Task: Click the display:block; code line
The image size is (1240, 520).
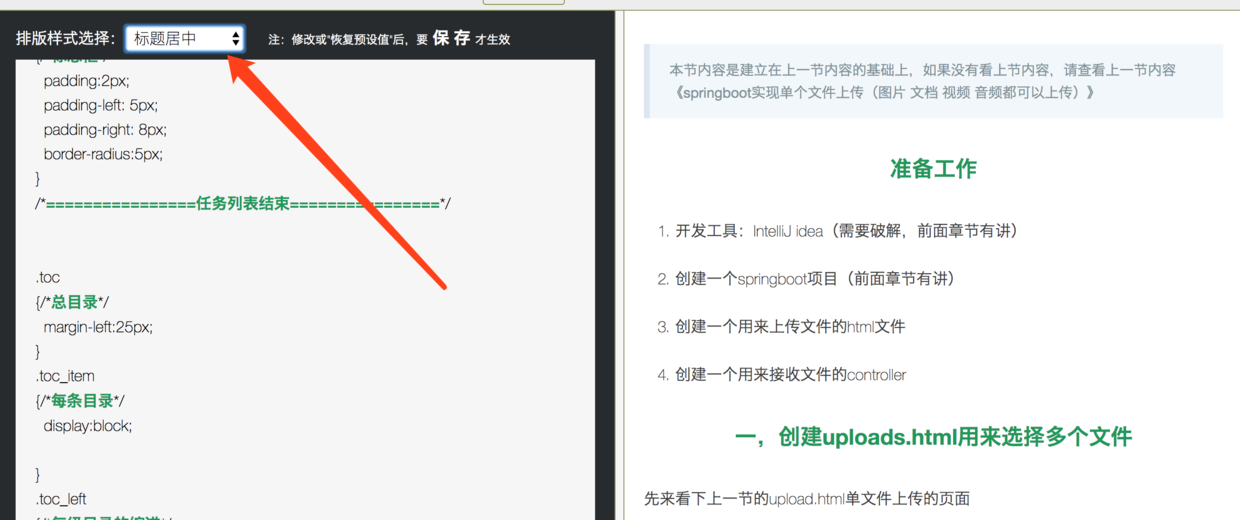Action: [x=88, y=425]
